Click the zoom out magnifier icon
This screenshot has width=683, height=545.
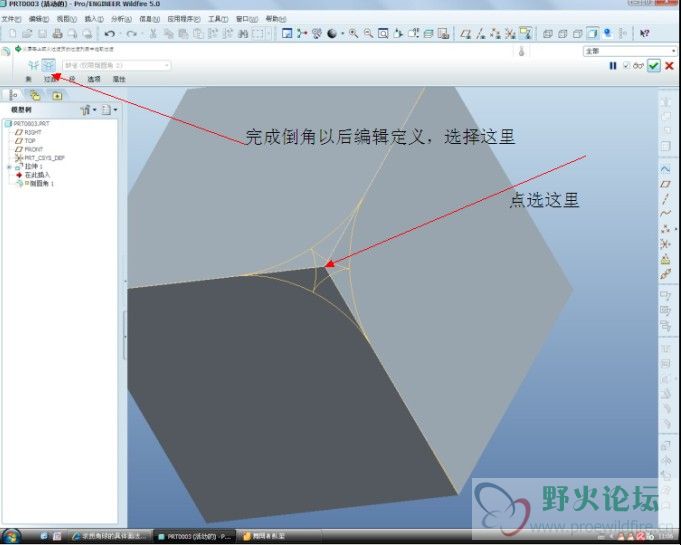[x=369, y=34]
